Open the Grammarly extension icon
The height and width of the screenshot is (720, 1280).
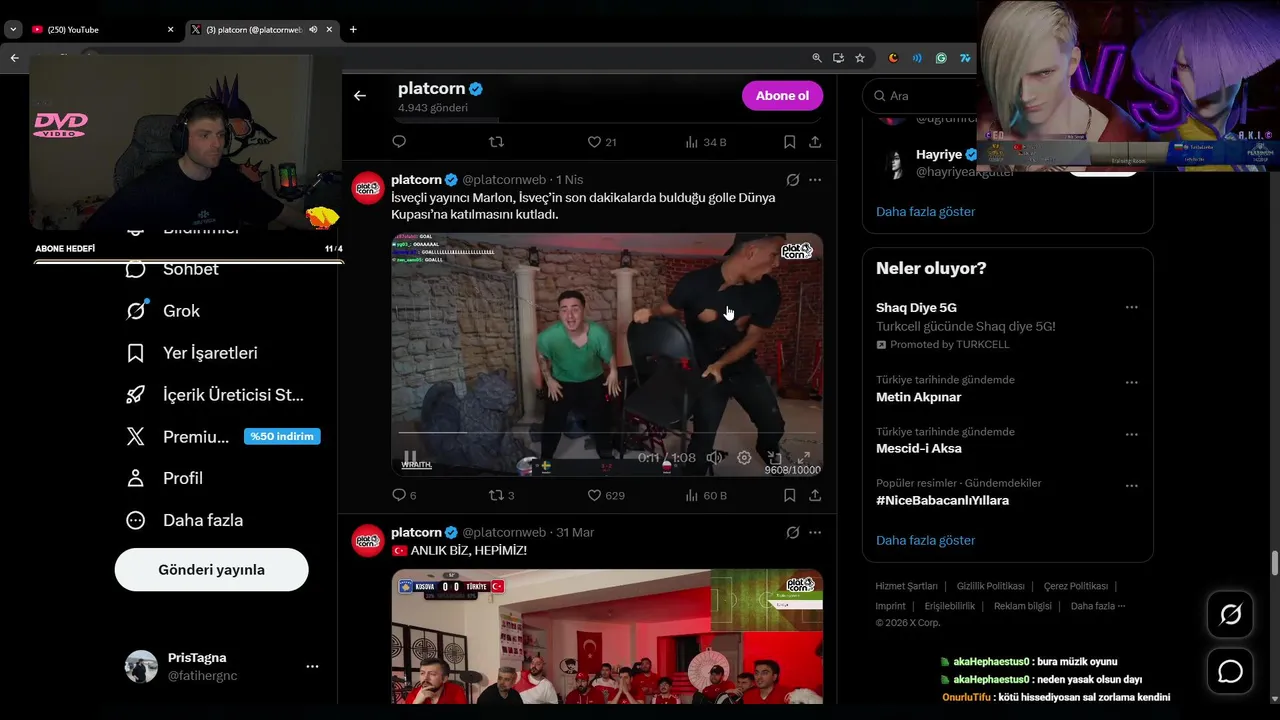[941, 58]
